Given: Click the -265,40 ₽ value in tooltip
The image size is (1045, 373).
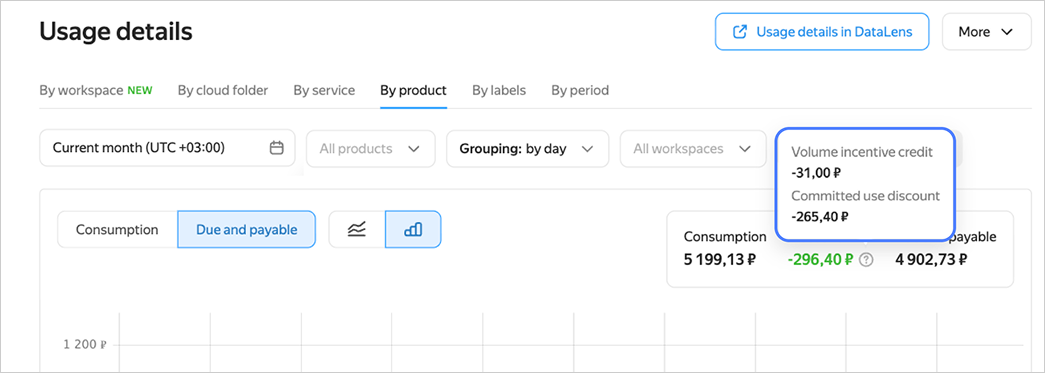Looking at the screenshot, I should click(x=820, y=216).
